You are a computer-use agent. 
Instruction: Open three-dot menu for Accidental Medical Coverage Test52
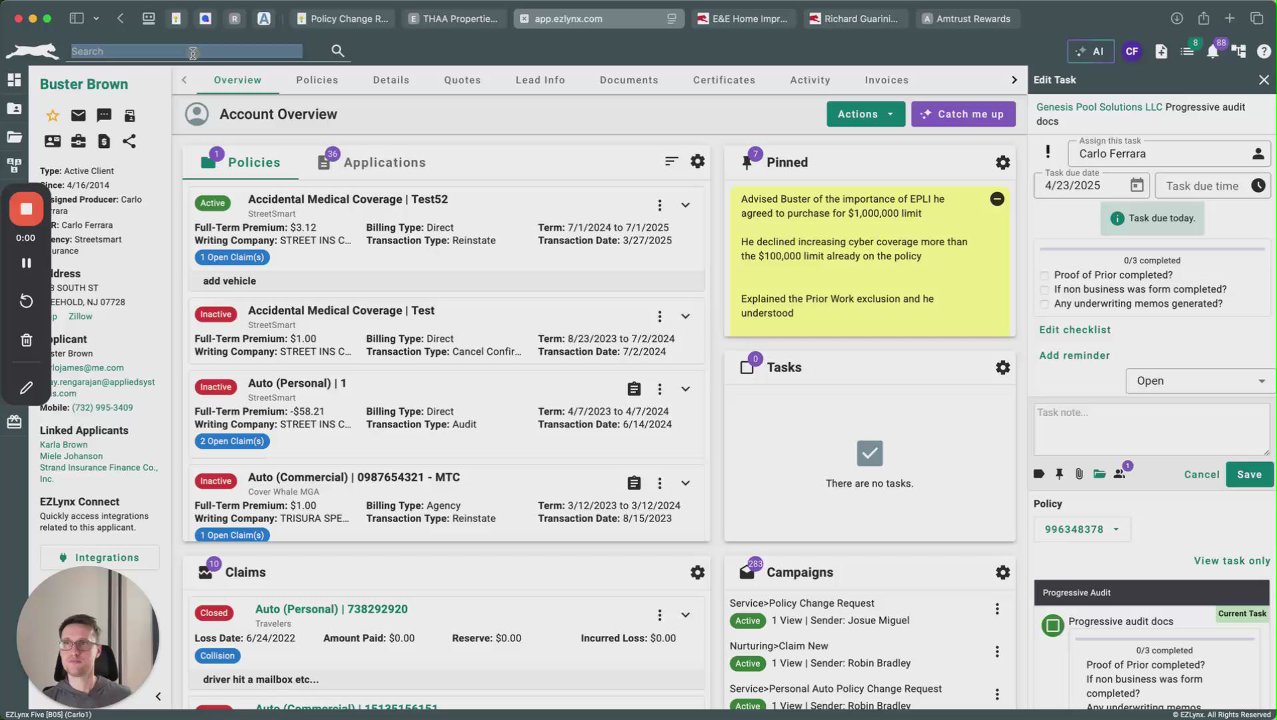tap(659, 205)
